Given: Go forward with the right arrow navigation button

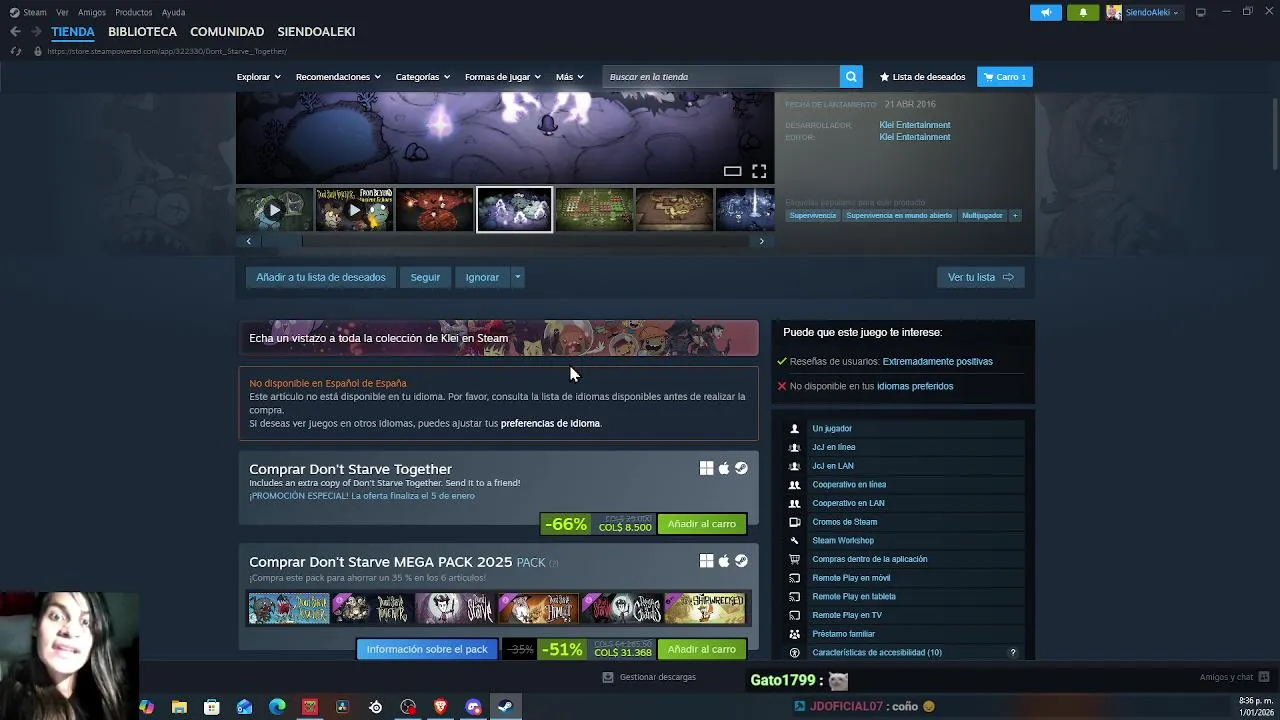Looking at the screenshot, I should pos(36,31).
